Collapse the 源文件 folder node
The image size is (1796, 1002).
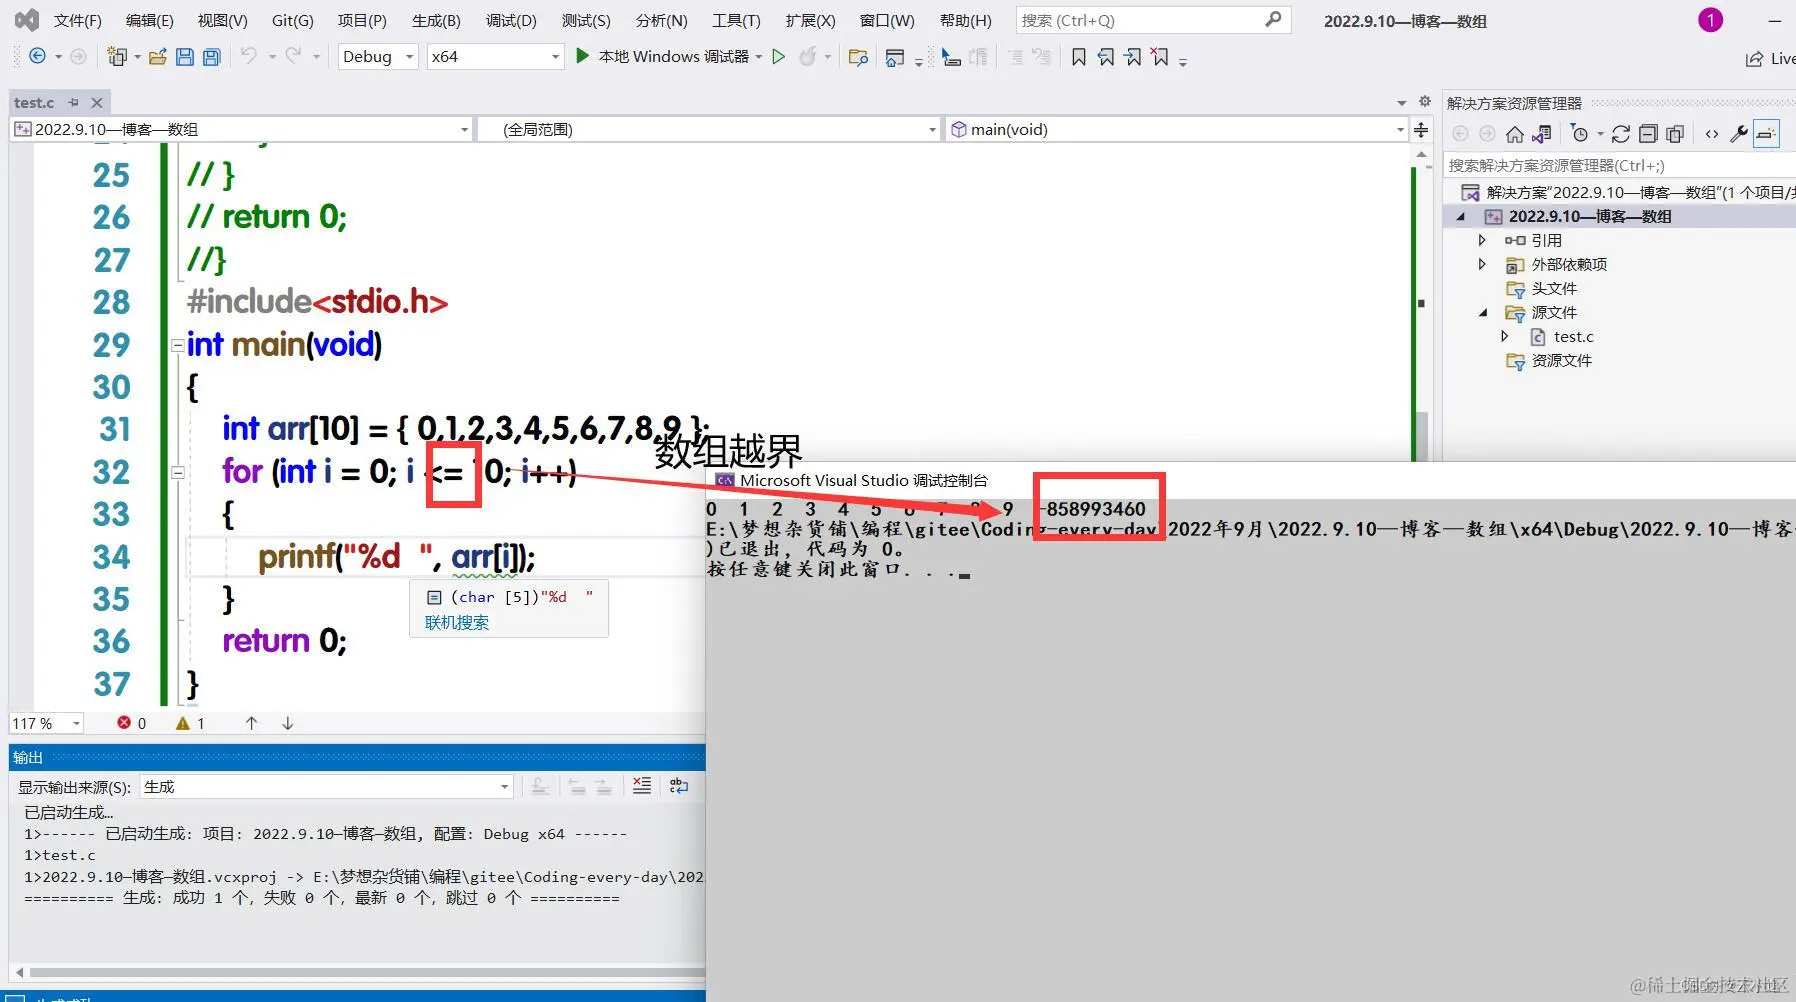click(1483, 313)
